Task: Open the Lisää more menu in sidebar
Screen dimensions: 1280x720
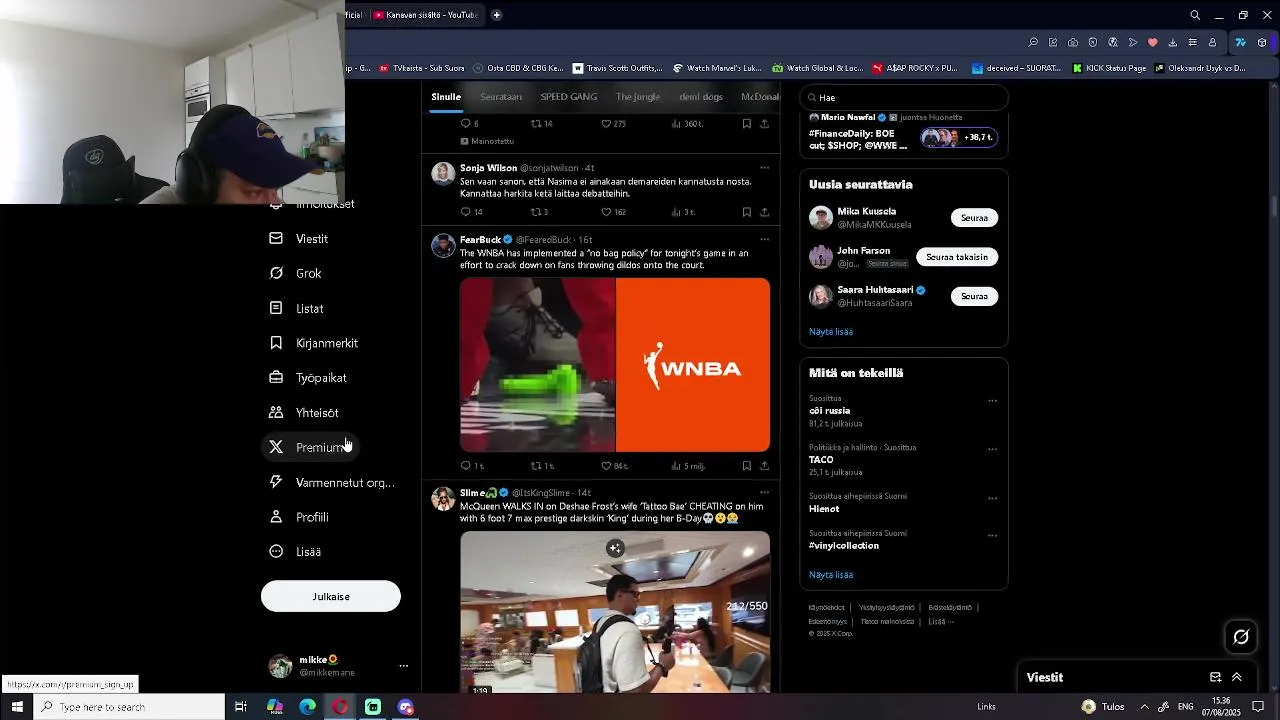Action: [296, 552]
